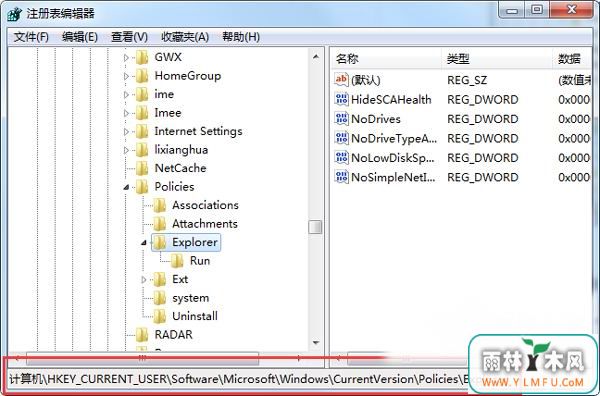Image resolution: width=600 pixels, height=396 pixels.
Task: Expand the GWX key
Action: point(126,58)
